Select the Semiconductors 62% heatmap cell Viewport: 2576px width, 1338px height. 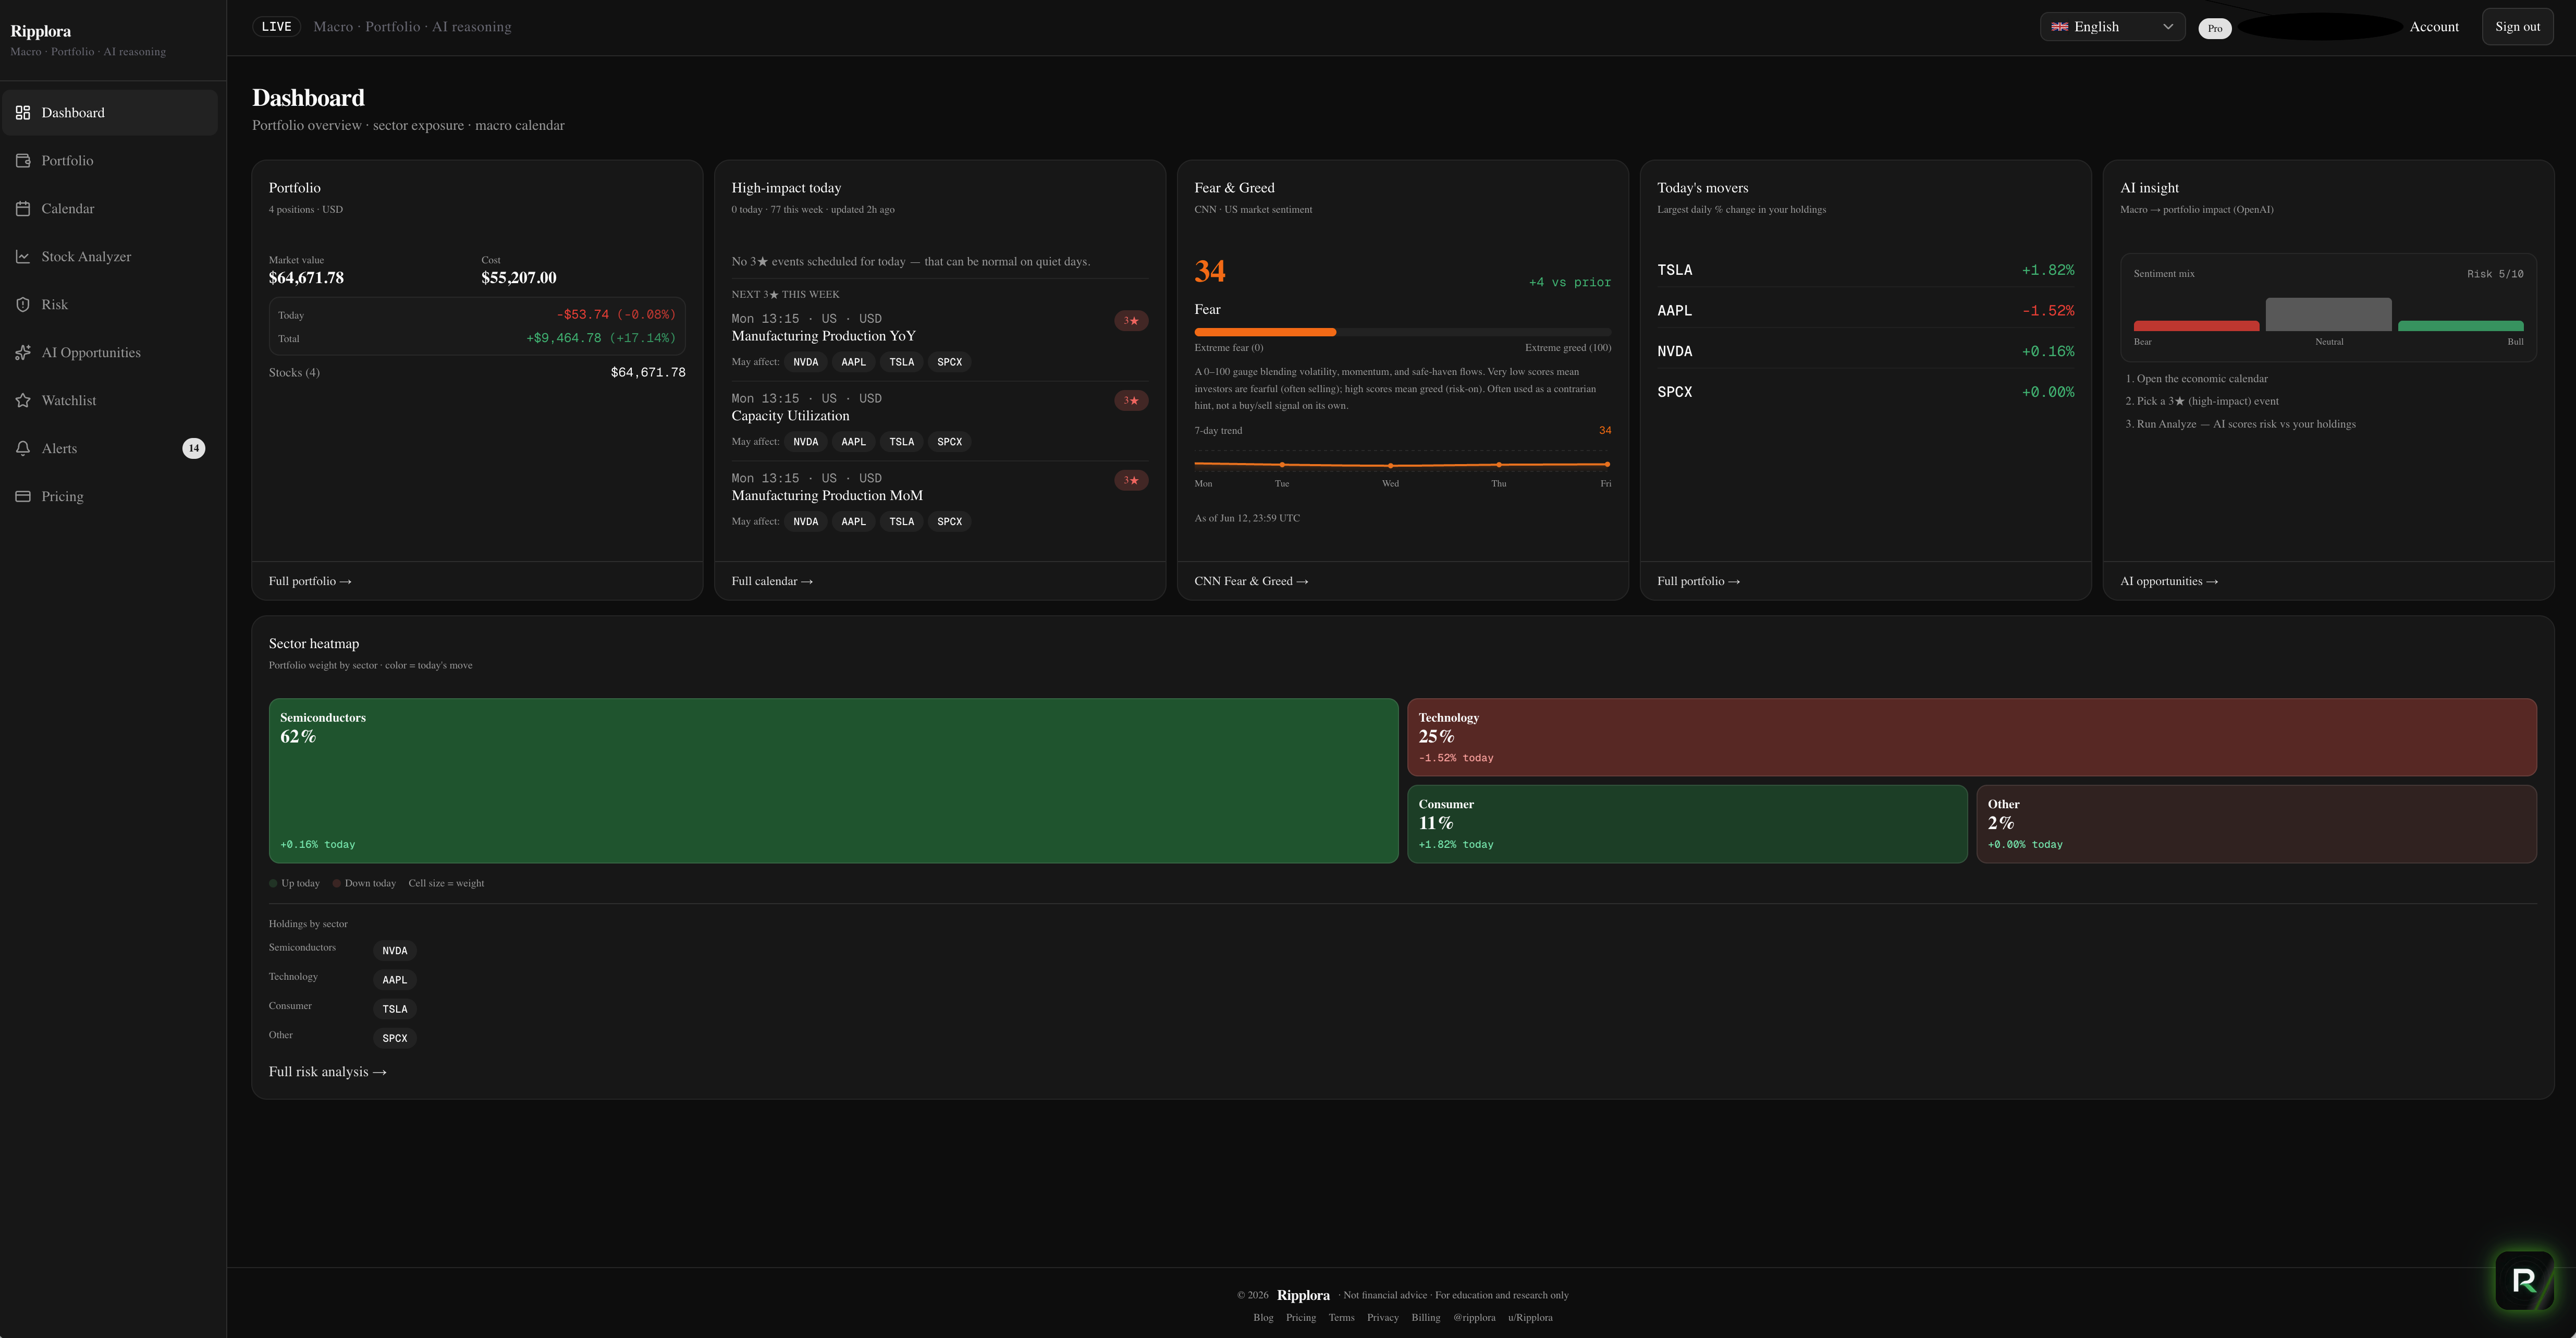coord(833,781)
